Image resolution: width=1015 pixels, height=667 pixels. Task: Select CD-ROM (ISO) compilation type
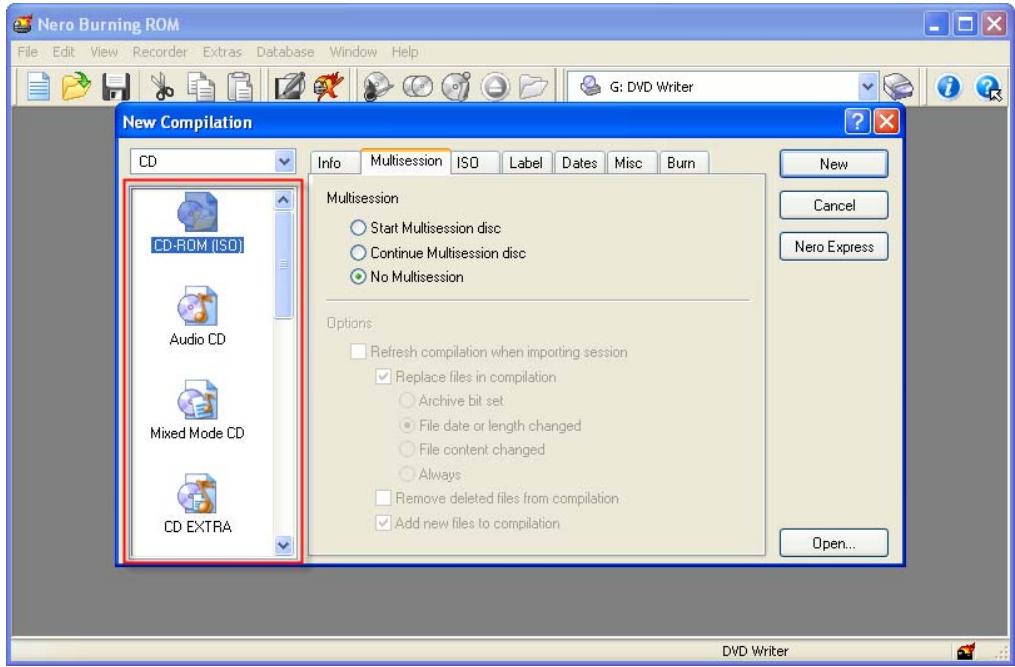point(197,222)
